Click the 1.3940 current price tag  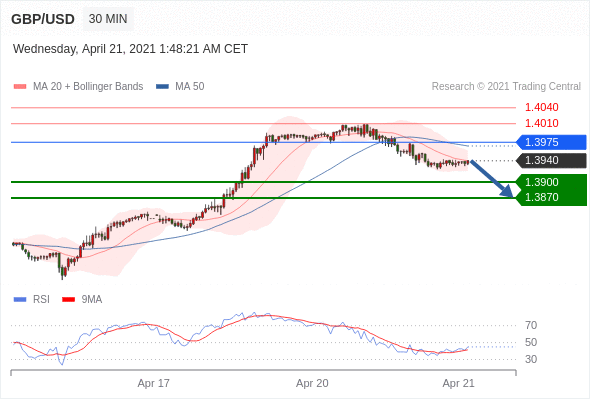[551, 160]
